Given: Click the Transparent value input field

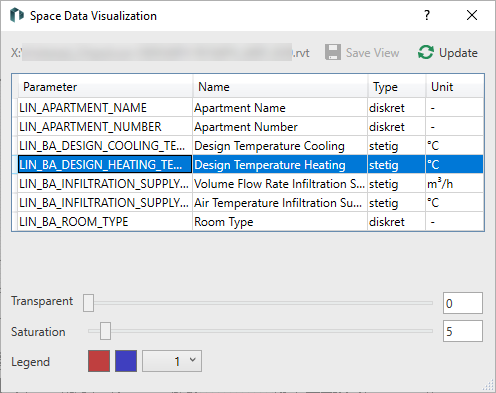Looking at the screenshot, I should [x=463, y=303].
